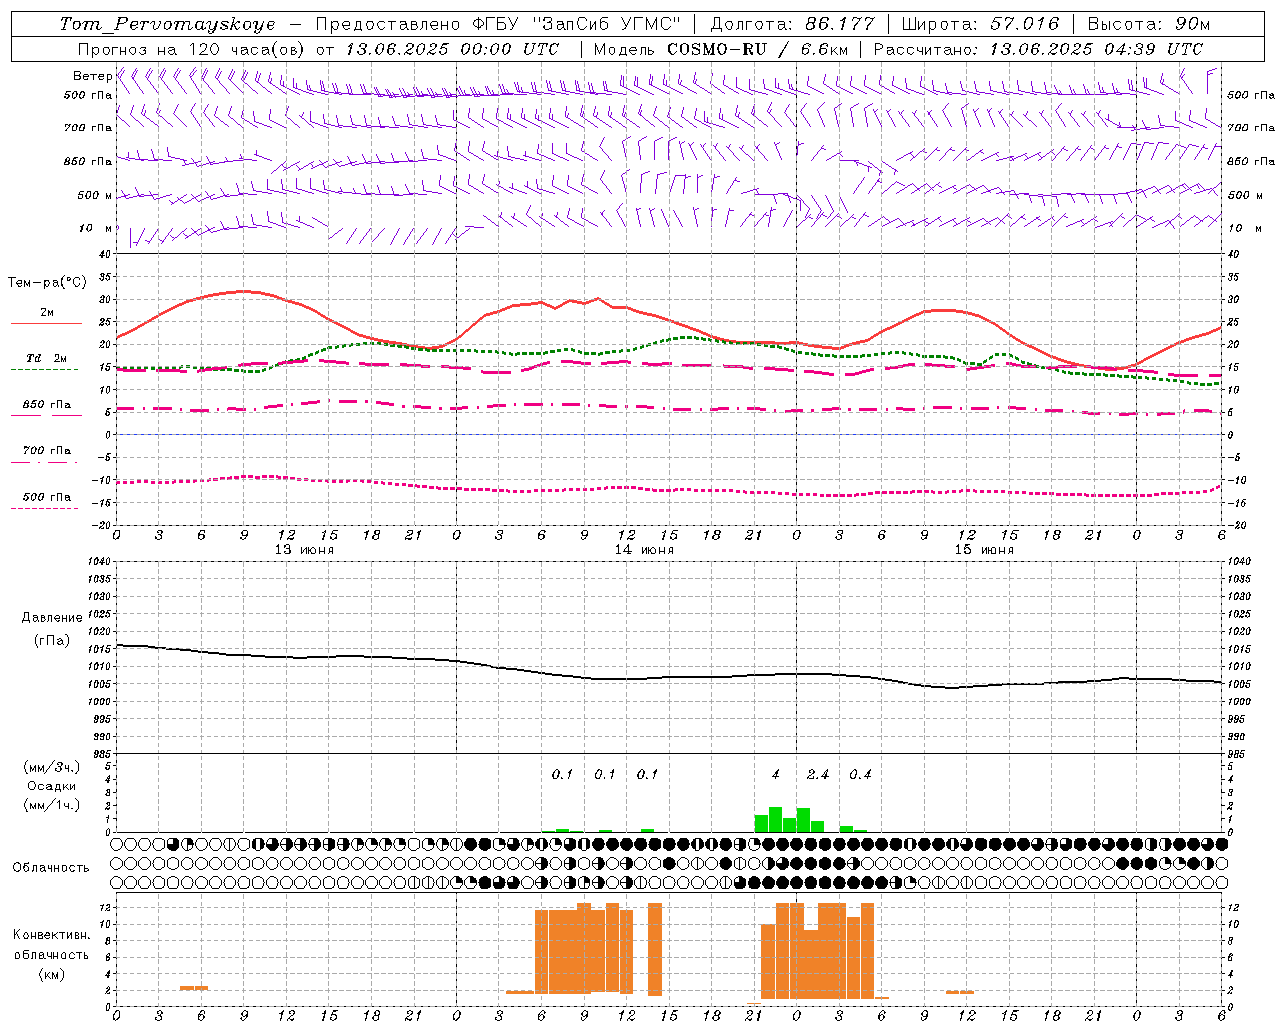Click the Tom_Pervomayskoye station title
1280x1024 pixels.
click(167, 24)
